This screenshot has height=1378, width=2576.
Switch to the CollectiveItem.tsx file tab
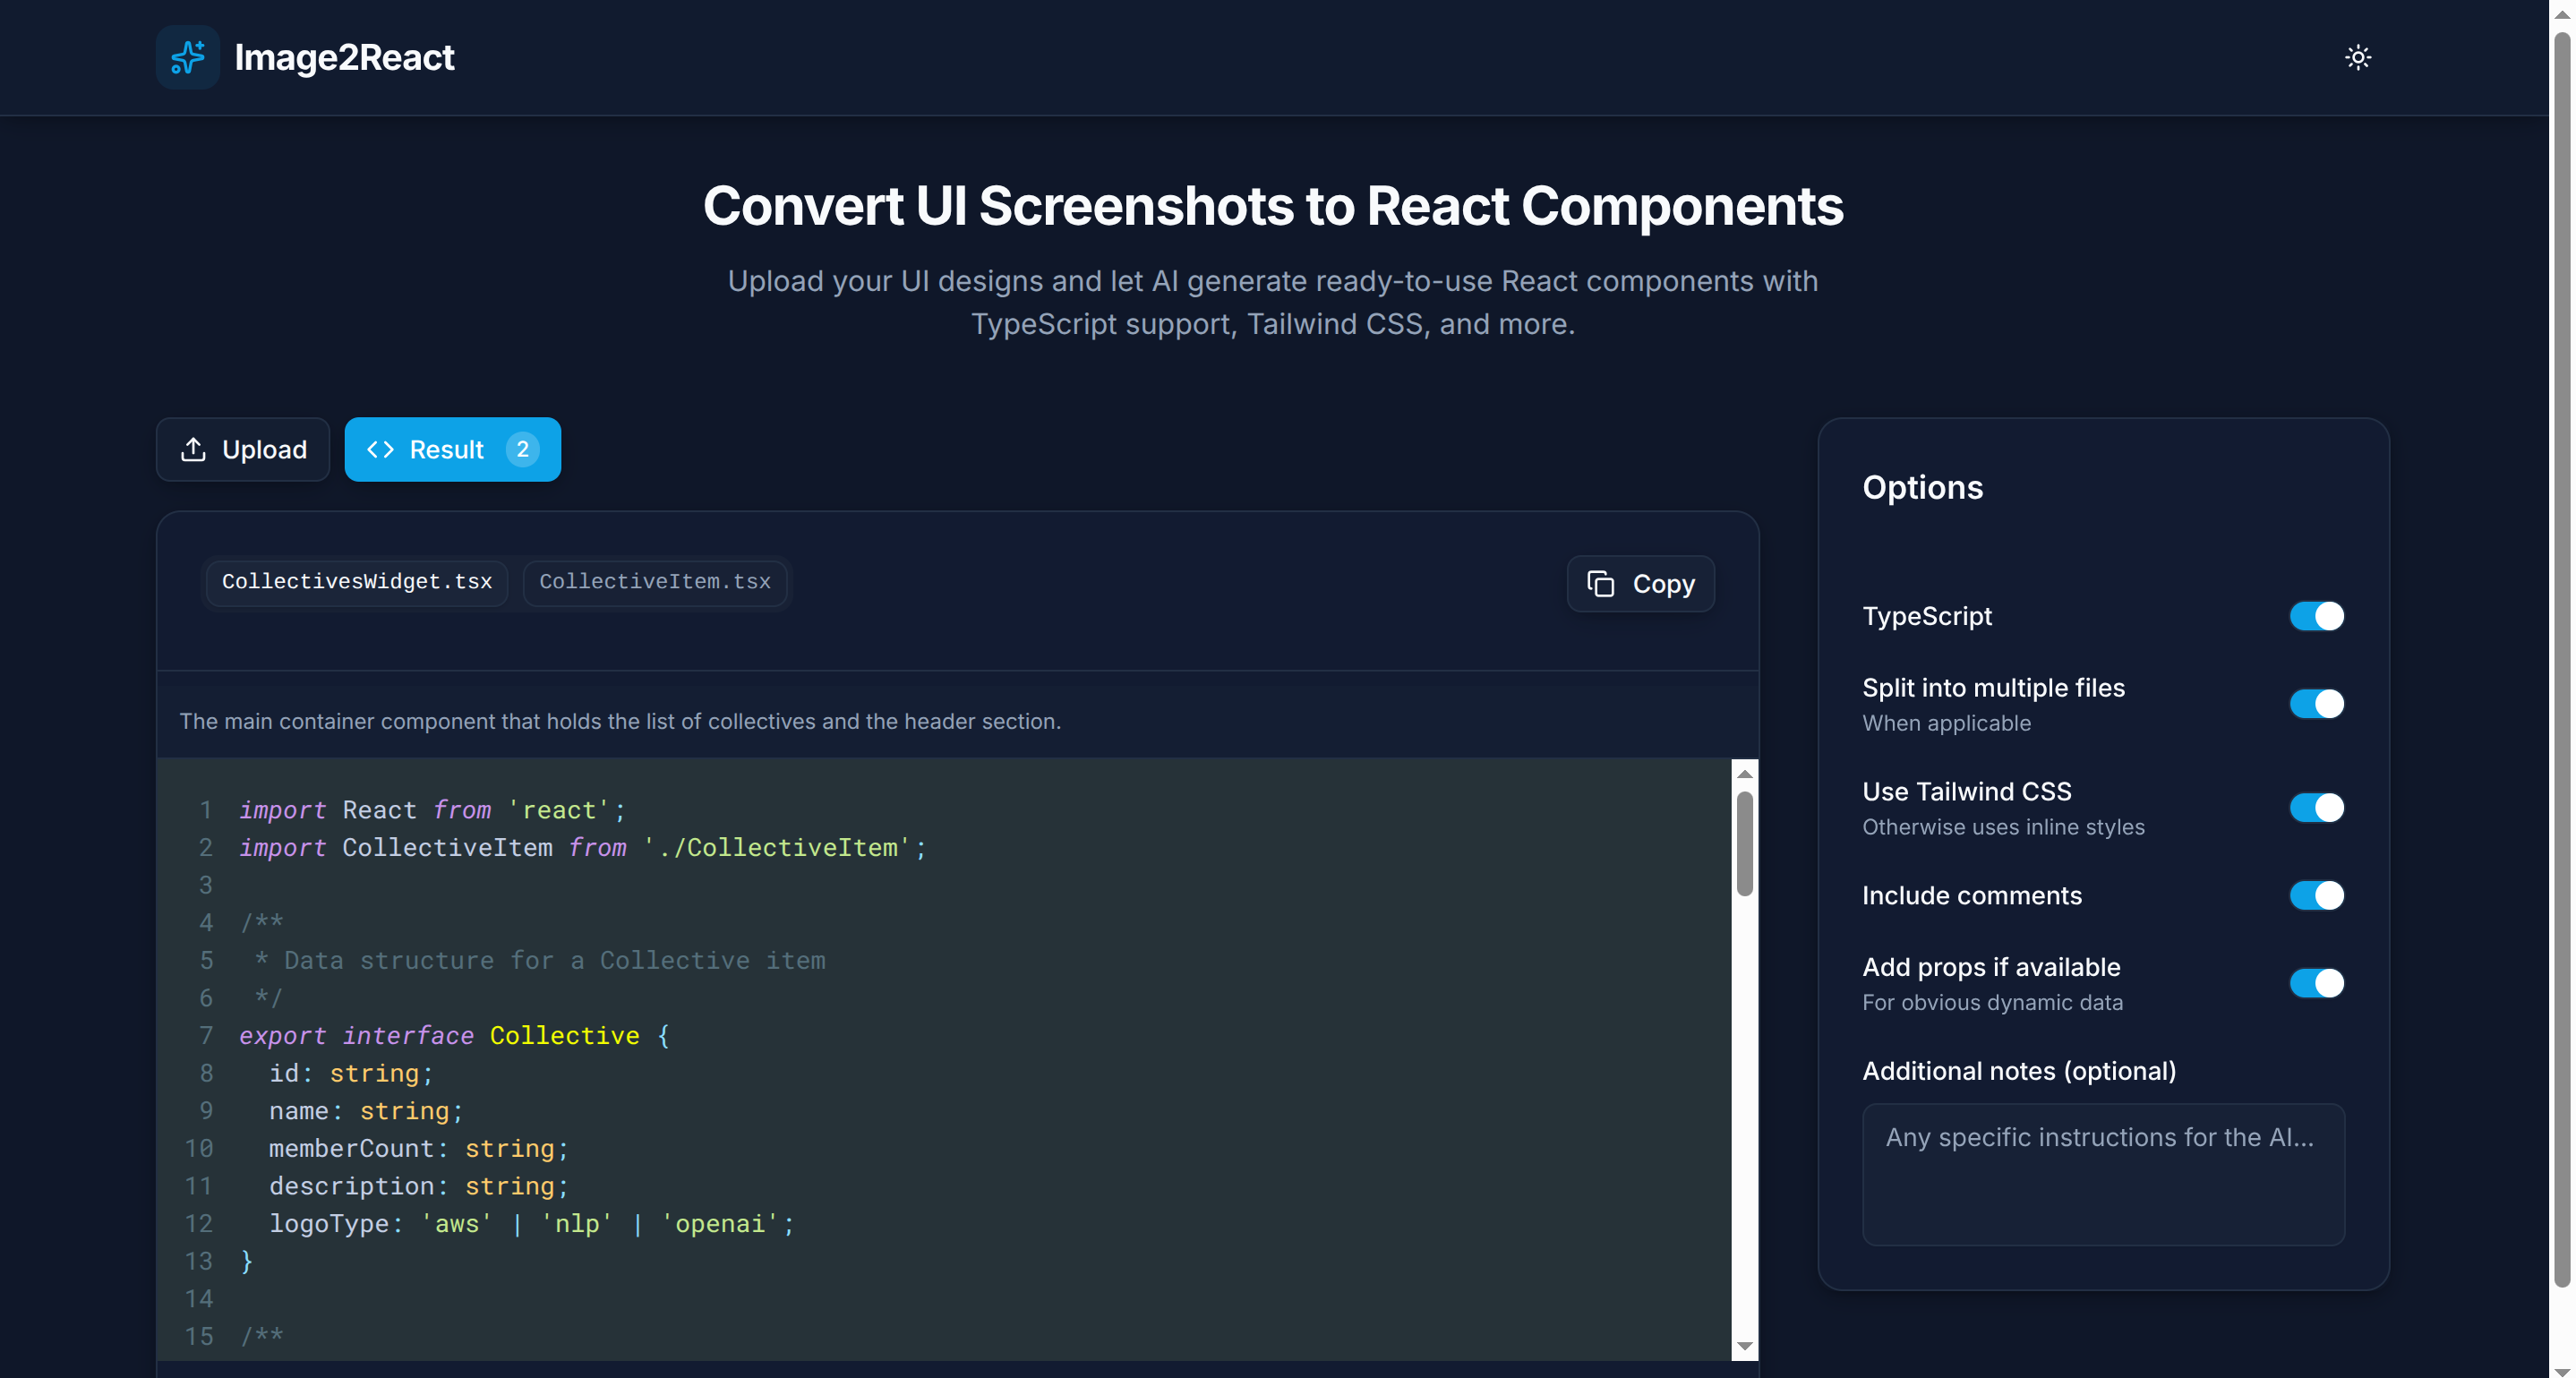[655, 582]
